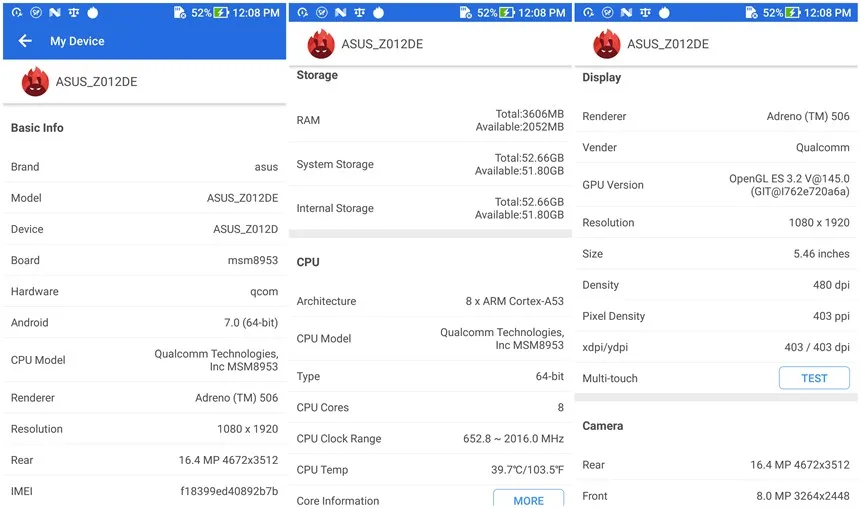The height and width of the screenshot is (508, 860).
Task: Tap the SD card icon in the right status bar
Action: pyautogui.click(x=751, y=12)
